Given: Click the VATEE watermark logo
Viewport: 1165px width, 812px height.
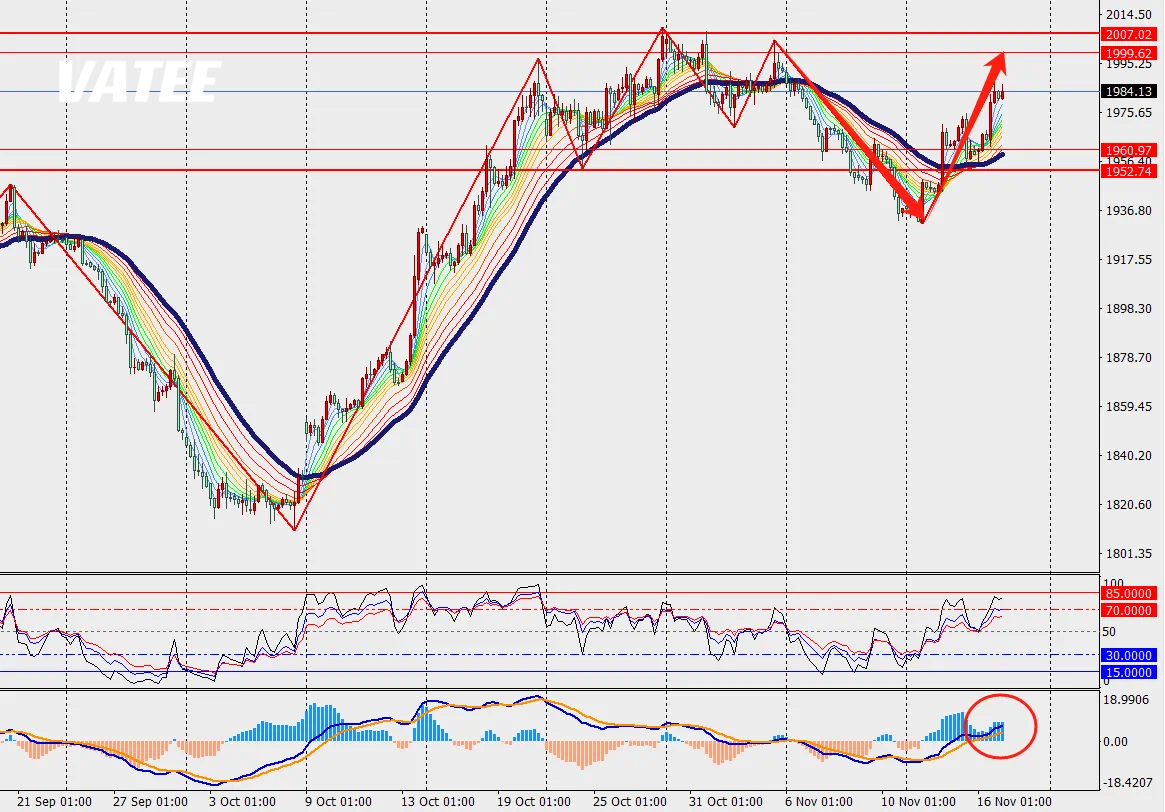Looking at the screenshot, I should pyautogui.click(x=137, y=82).
